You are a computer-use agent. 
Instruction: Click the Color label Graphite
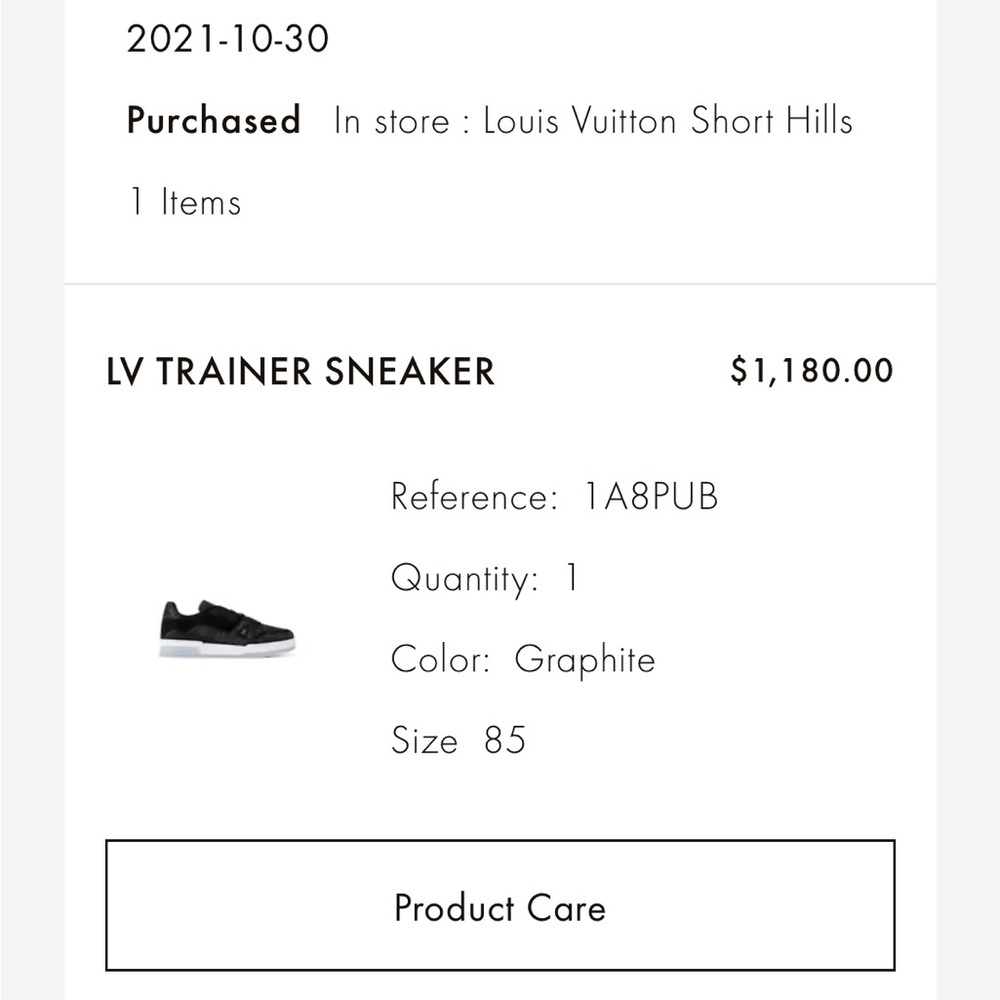coord(583,659)
